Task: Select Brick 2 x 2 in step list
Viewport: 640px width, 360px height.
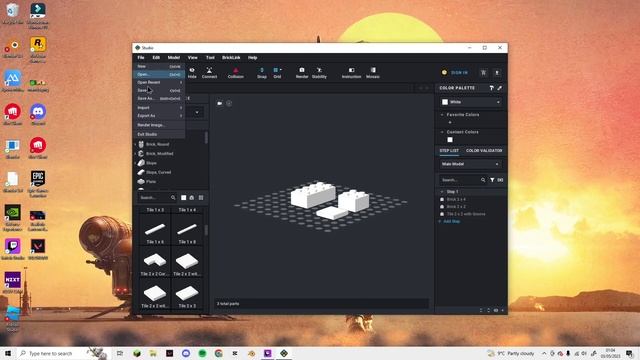Action: point(456,207)
